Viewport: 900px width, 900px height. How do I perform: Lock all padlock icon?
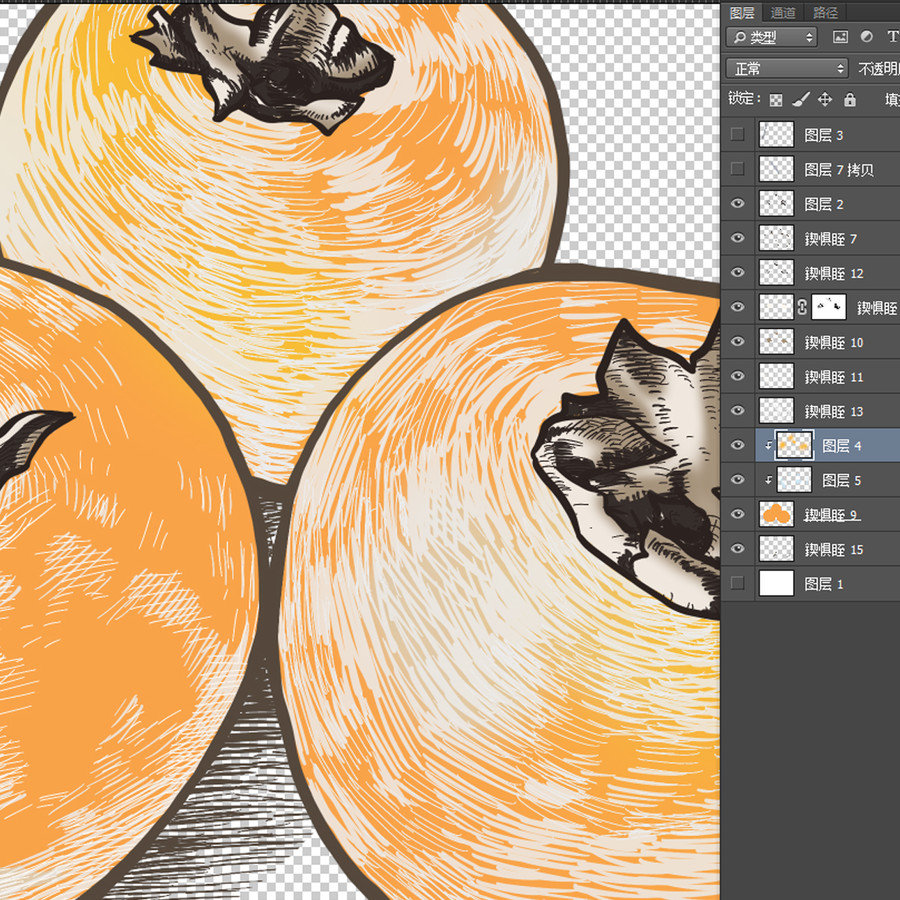849,100
